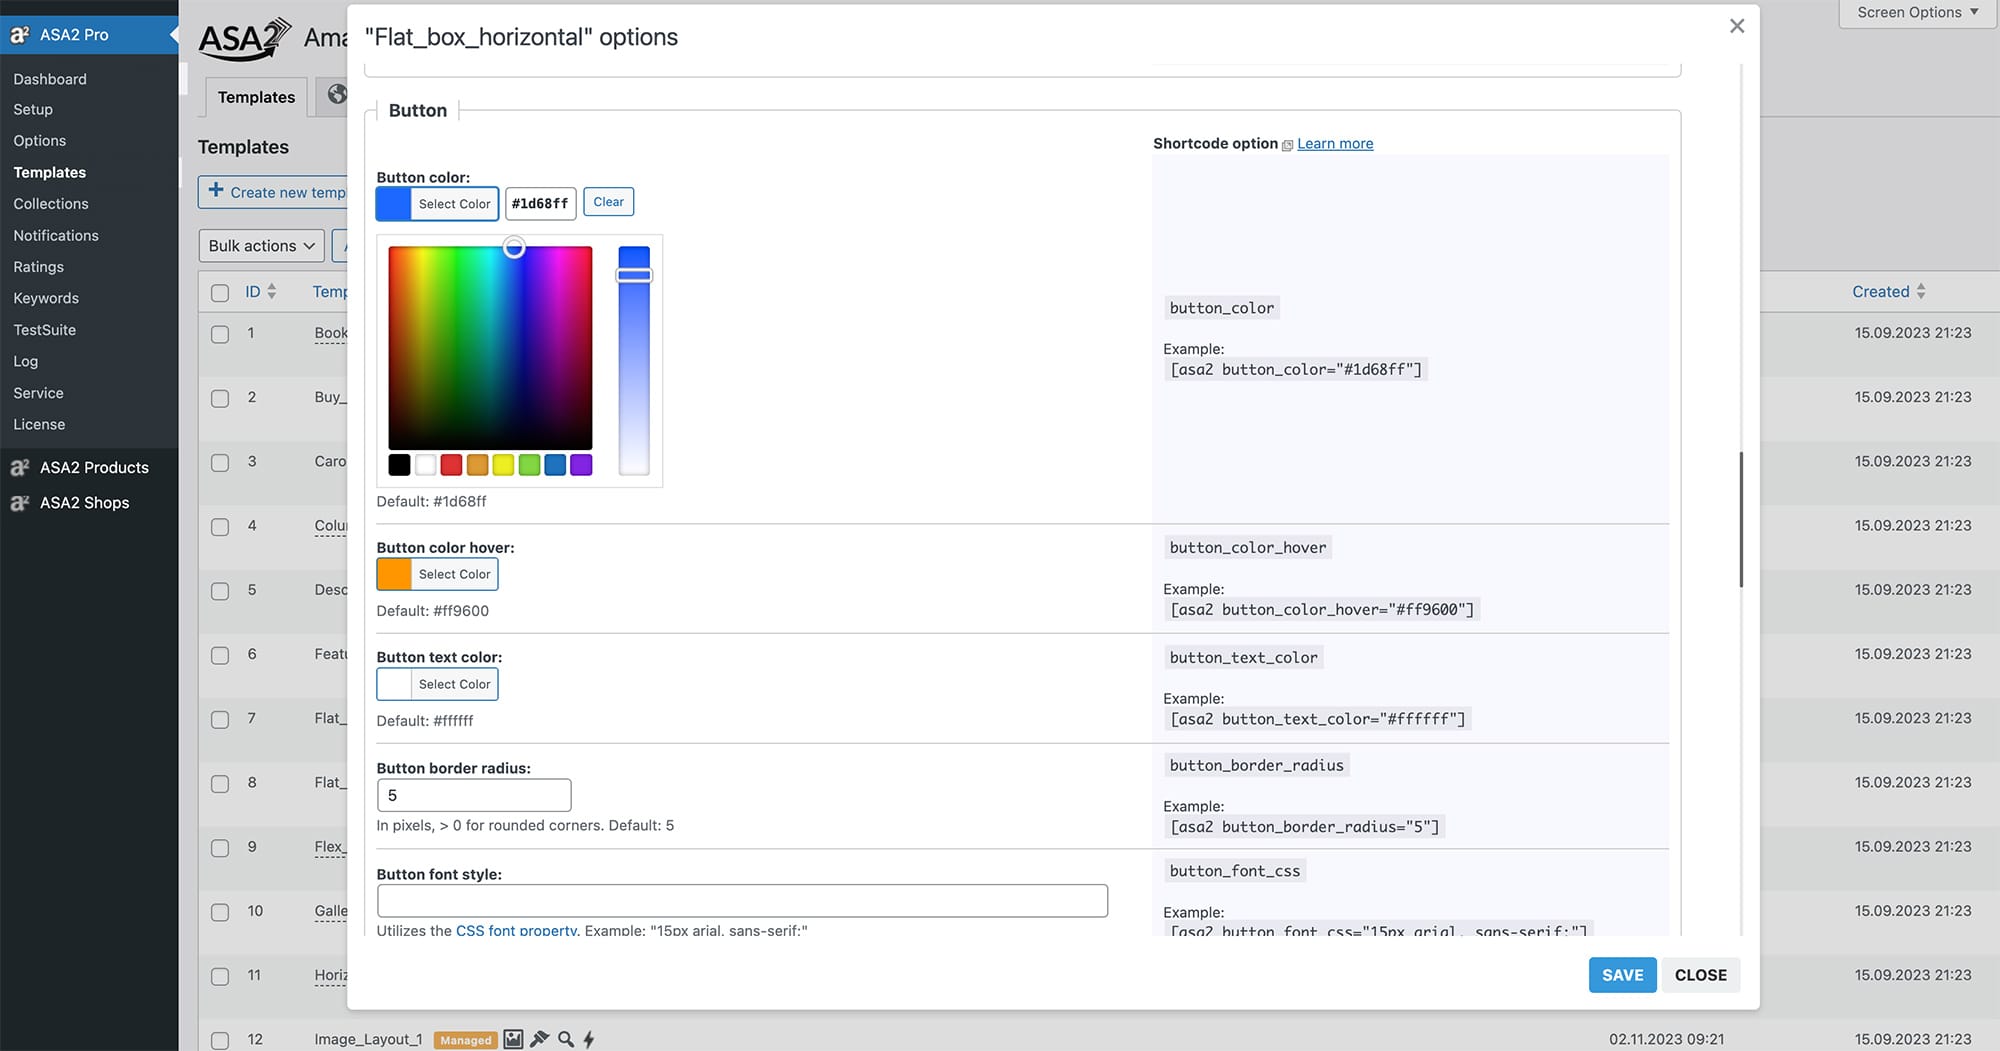This screenshot has height=1051, width=2000.
Task: Open Notifications in ASA2 sidebar
Action: coord(56,236)
